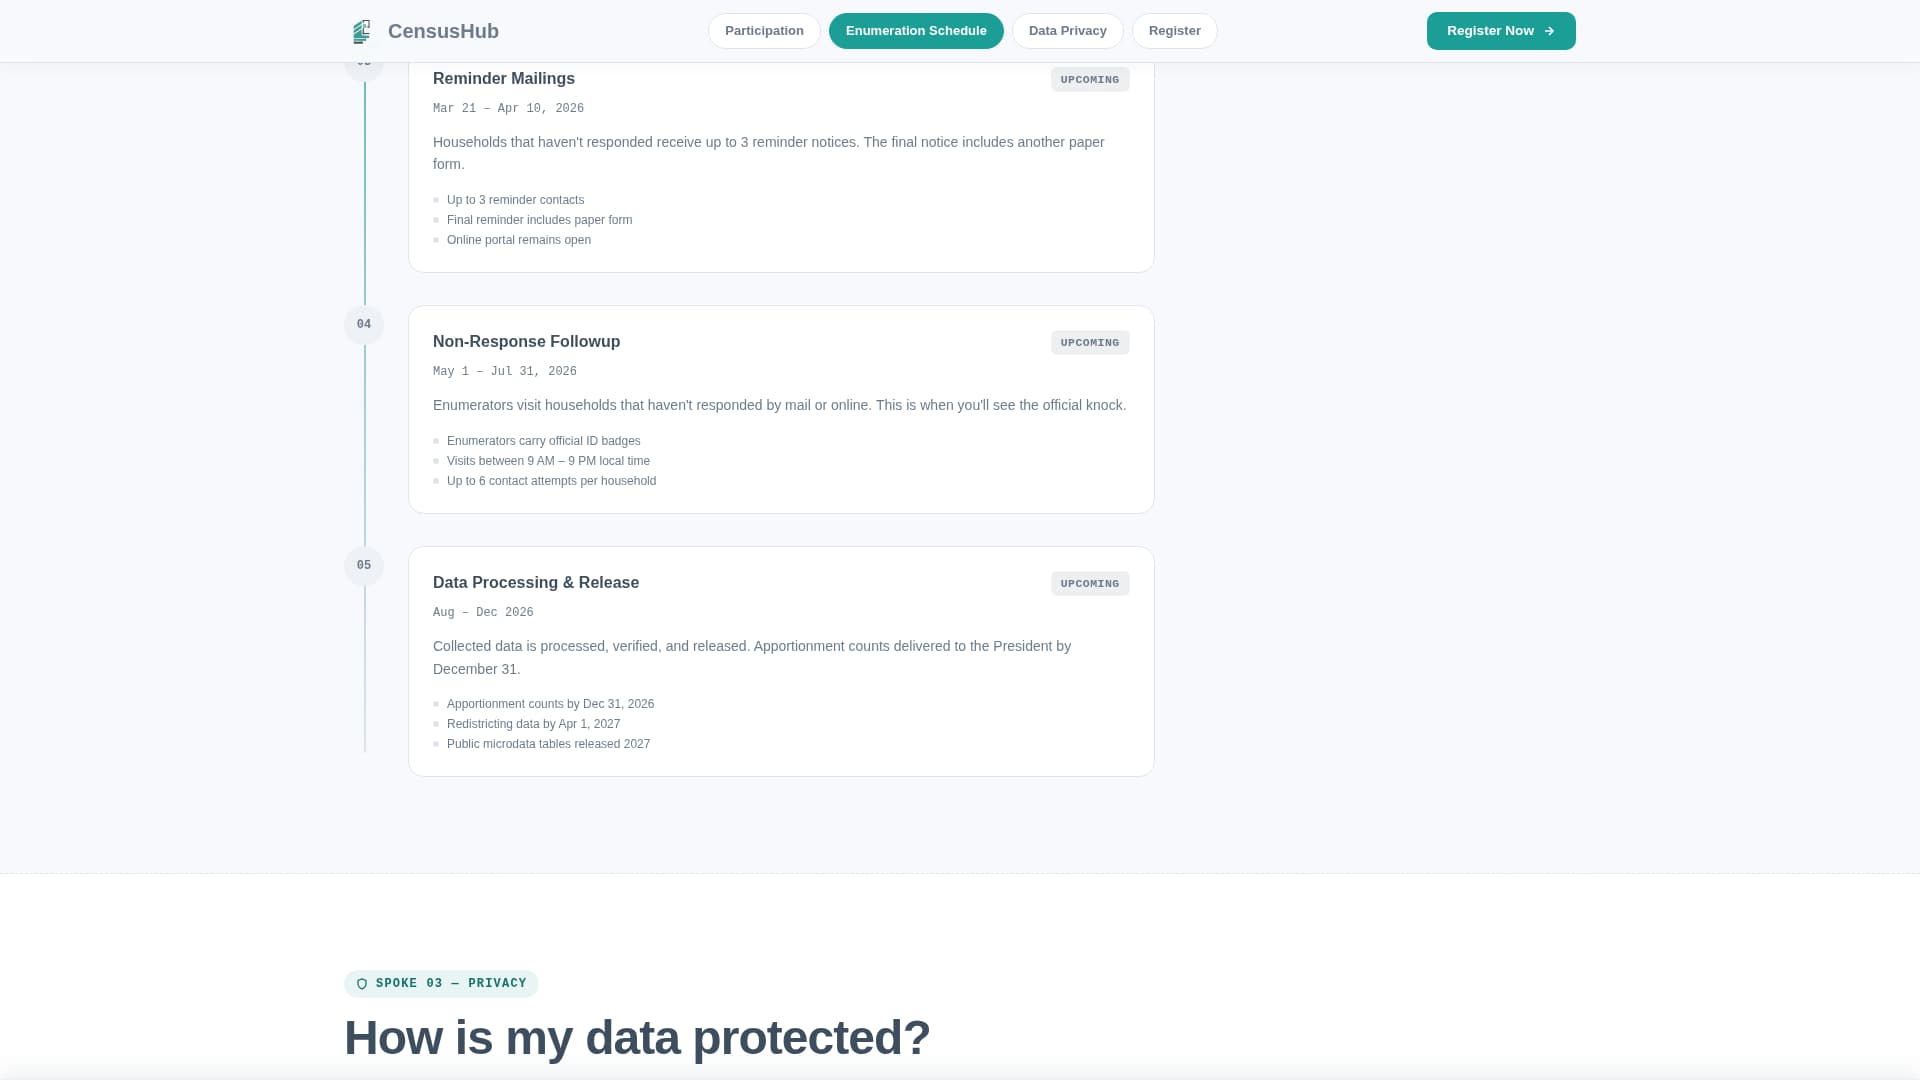
Task: Click 'Public microdata tables released 2027' bullet
Action: click(x=548, y=744)
